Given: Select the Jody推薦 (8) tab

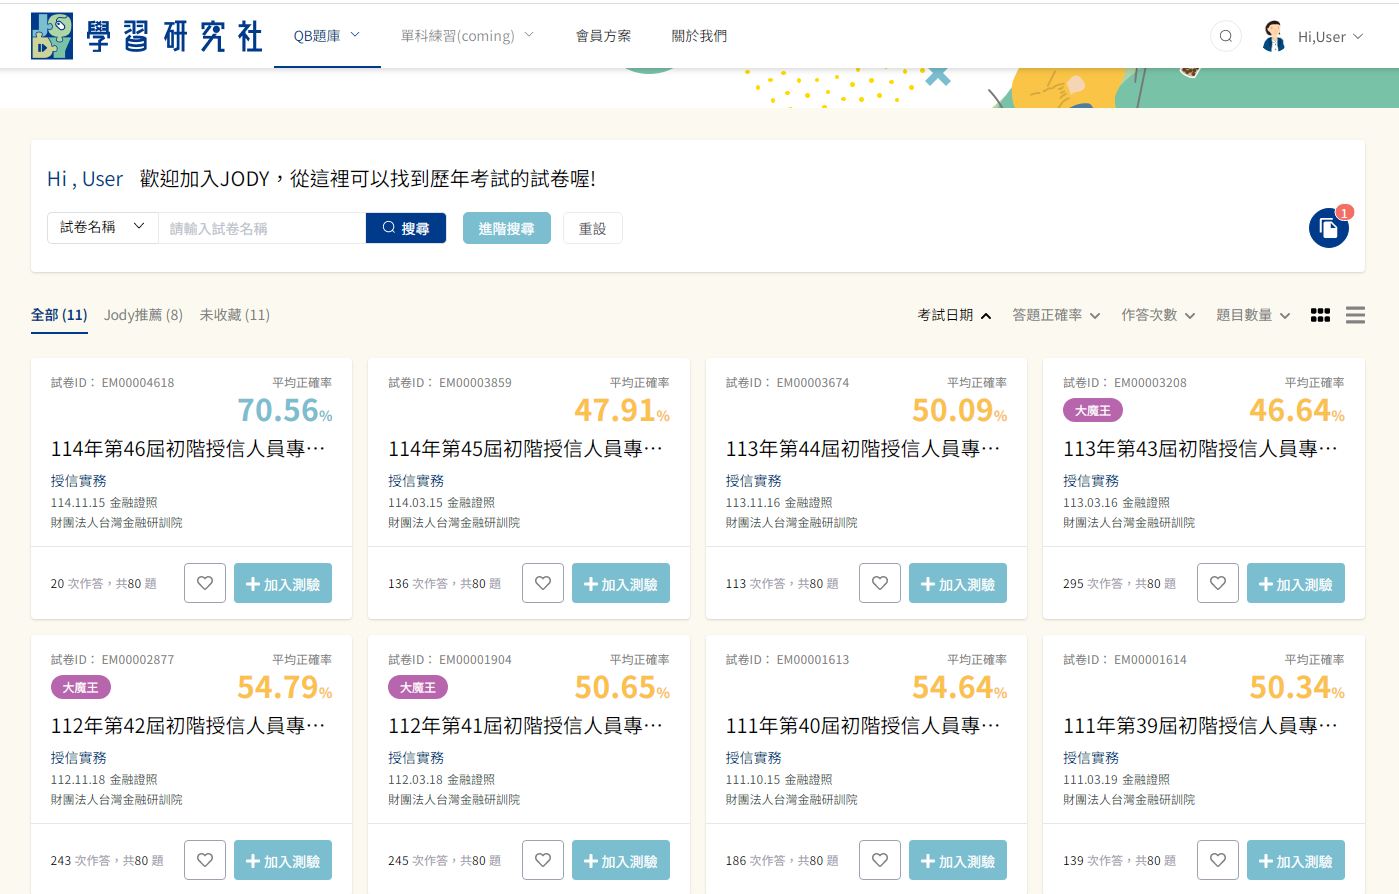Looking at the screenshot, I should [x=143, y=315].
